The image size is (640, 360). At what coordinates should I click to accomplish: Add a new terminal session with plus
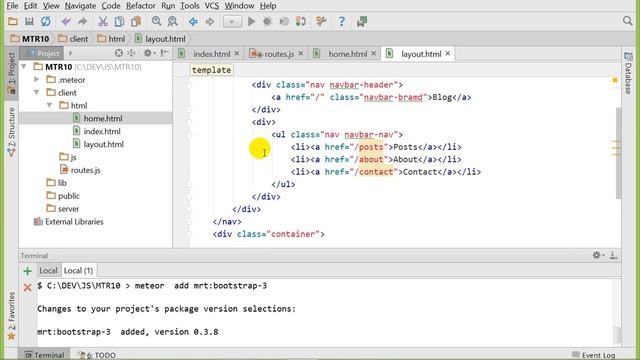pos(27,271)
